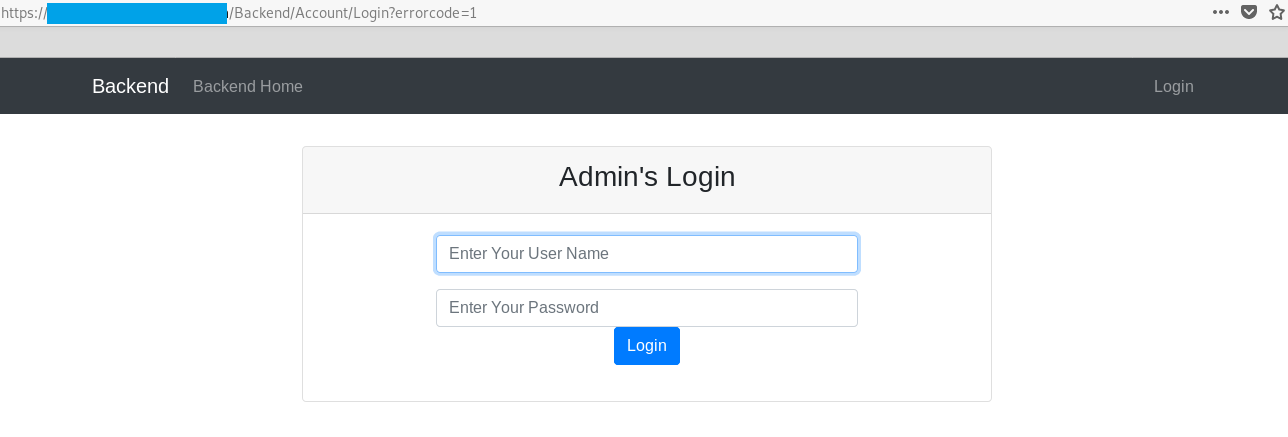This screenshot has width=1288, height=437.
Task: Save page with the Pocket icon
Action: [1249, 12]
